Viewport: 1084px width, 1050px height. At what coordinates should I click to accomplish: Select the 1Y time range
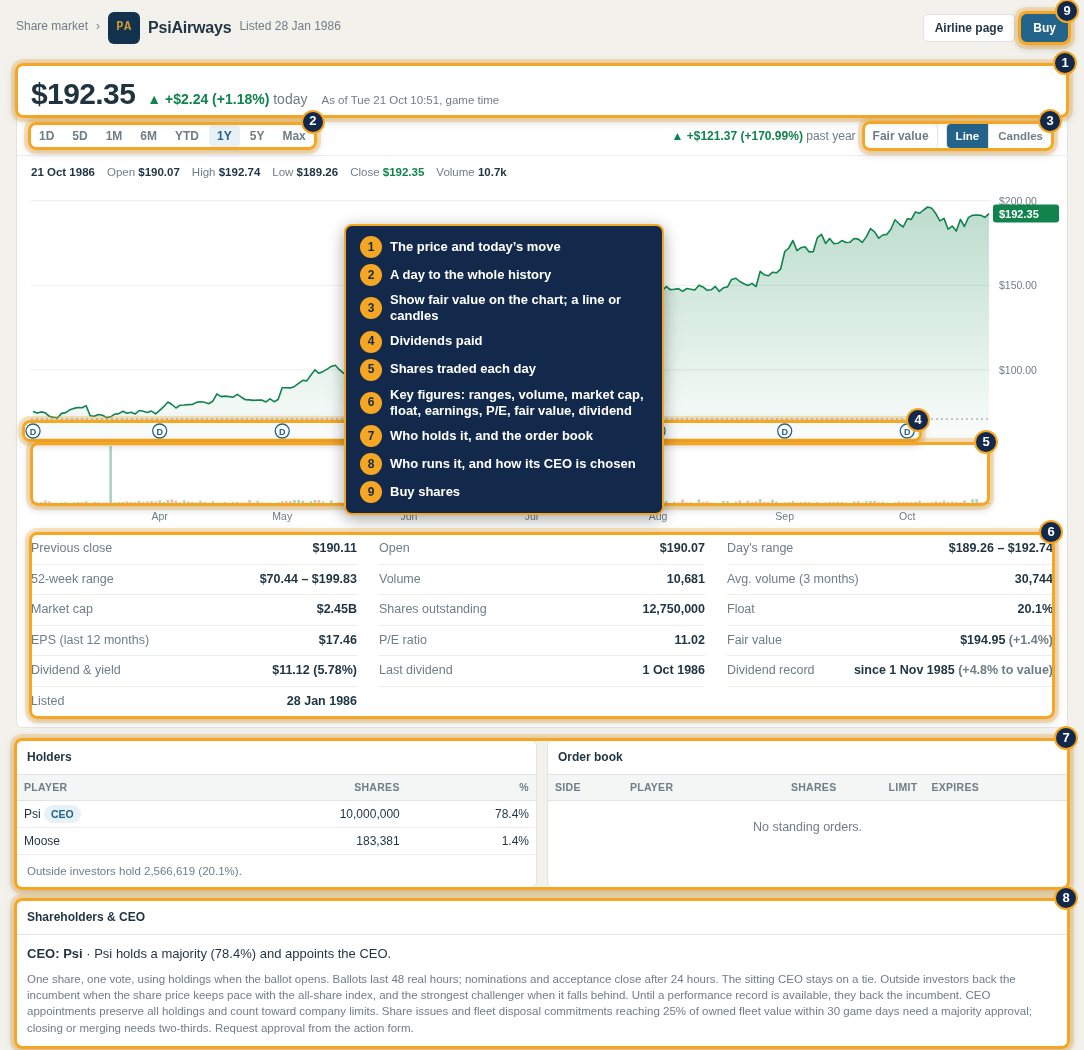click(x=224, y=135)
